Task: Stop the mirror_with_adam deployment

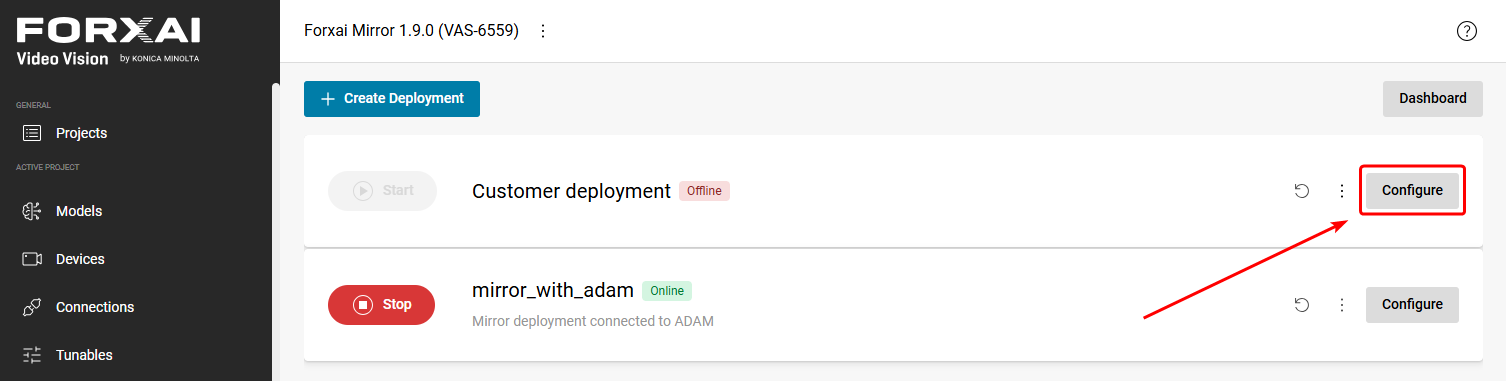Action: pyautogui.click(x=382, y=305)
